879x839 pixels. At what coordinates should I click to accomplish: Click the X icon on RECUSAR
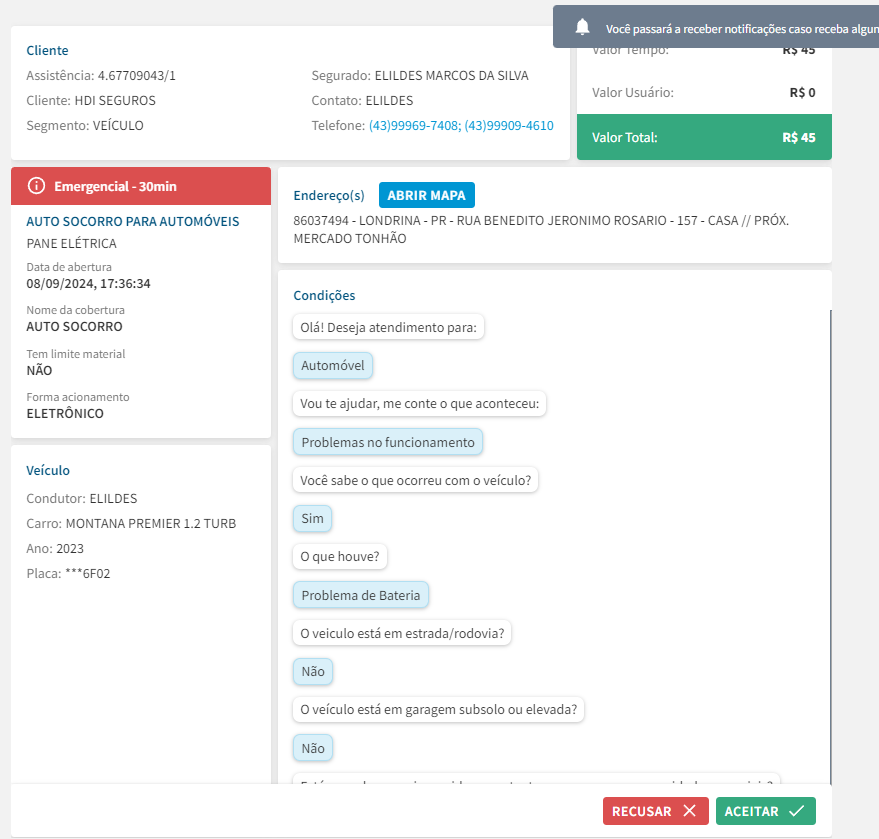point(689,811)
